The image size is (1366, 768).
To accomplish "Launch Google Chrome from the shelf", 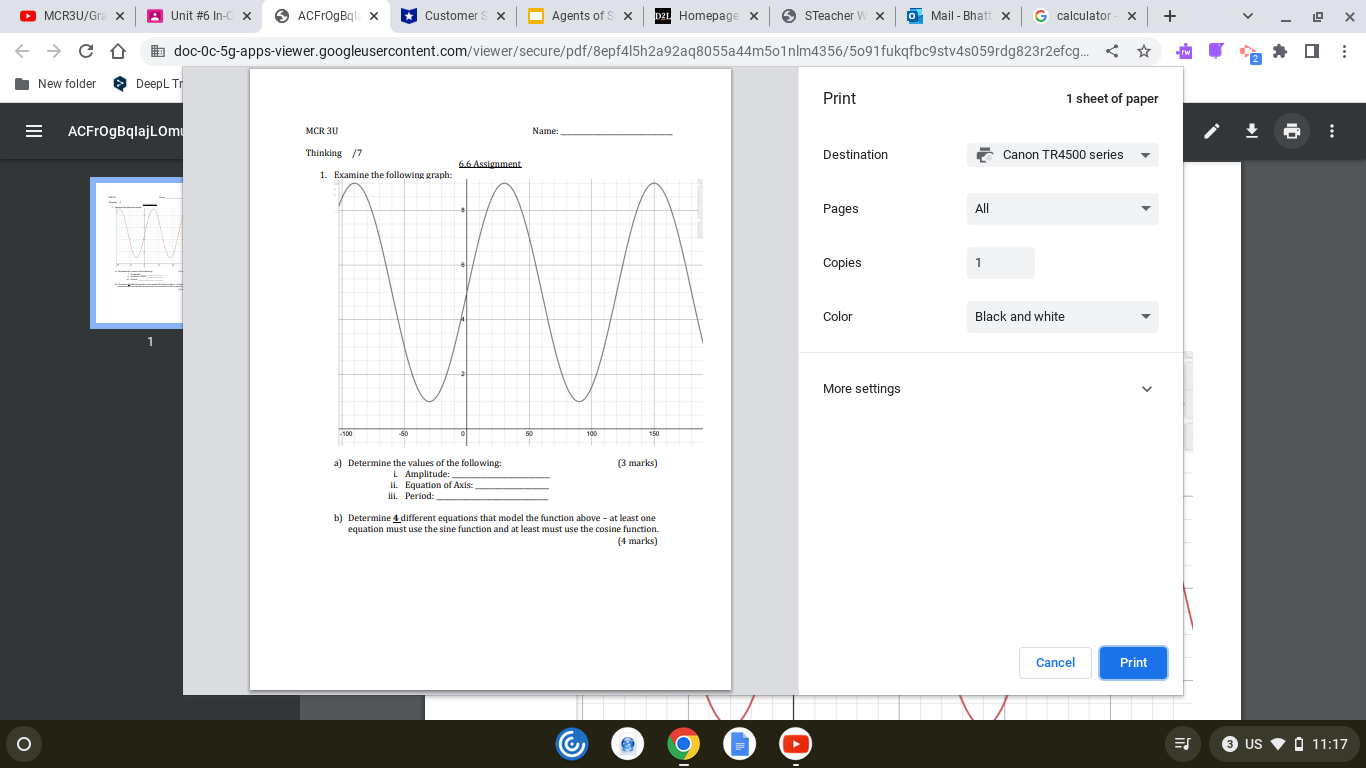I will 684,744.
